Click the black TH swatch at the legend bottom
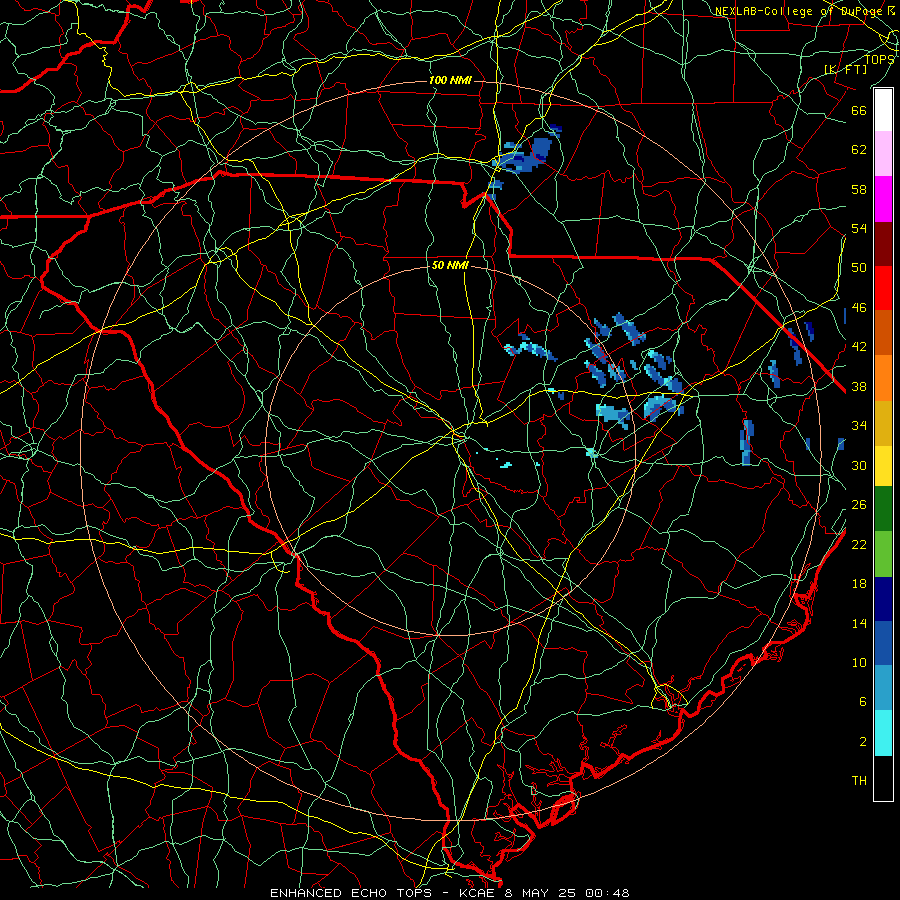This screenshot has height=900, width=900. (x=883, y=778)
